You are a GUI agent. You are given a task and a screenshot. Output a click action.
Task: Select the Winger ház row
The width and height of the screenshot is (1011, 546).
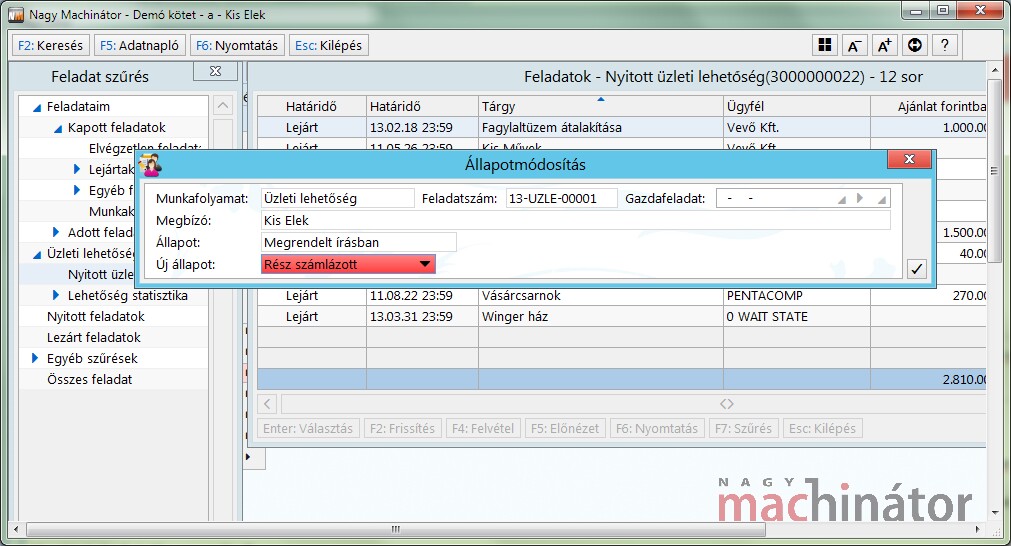point(622,317)
